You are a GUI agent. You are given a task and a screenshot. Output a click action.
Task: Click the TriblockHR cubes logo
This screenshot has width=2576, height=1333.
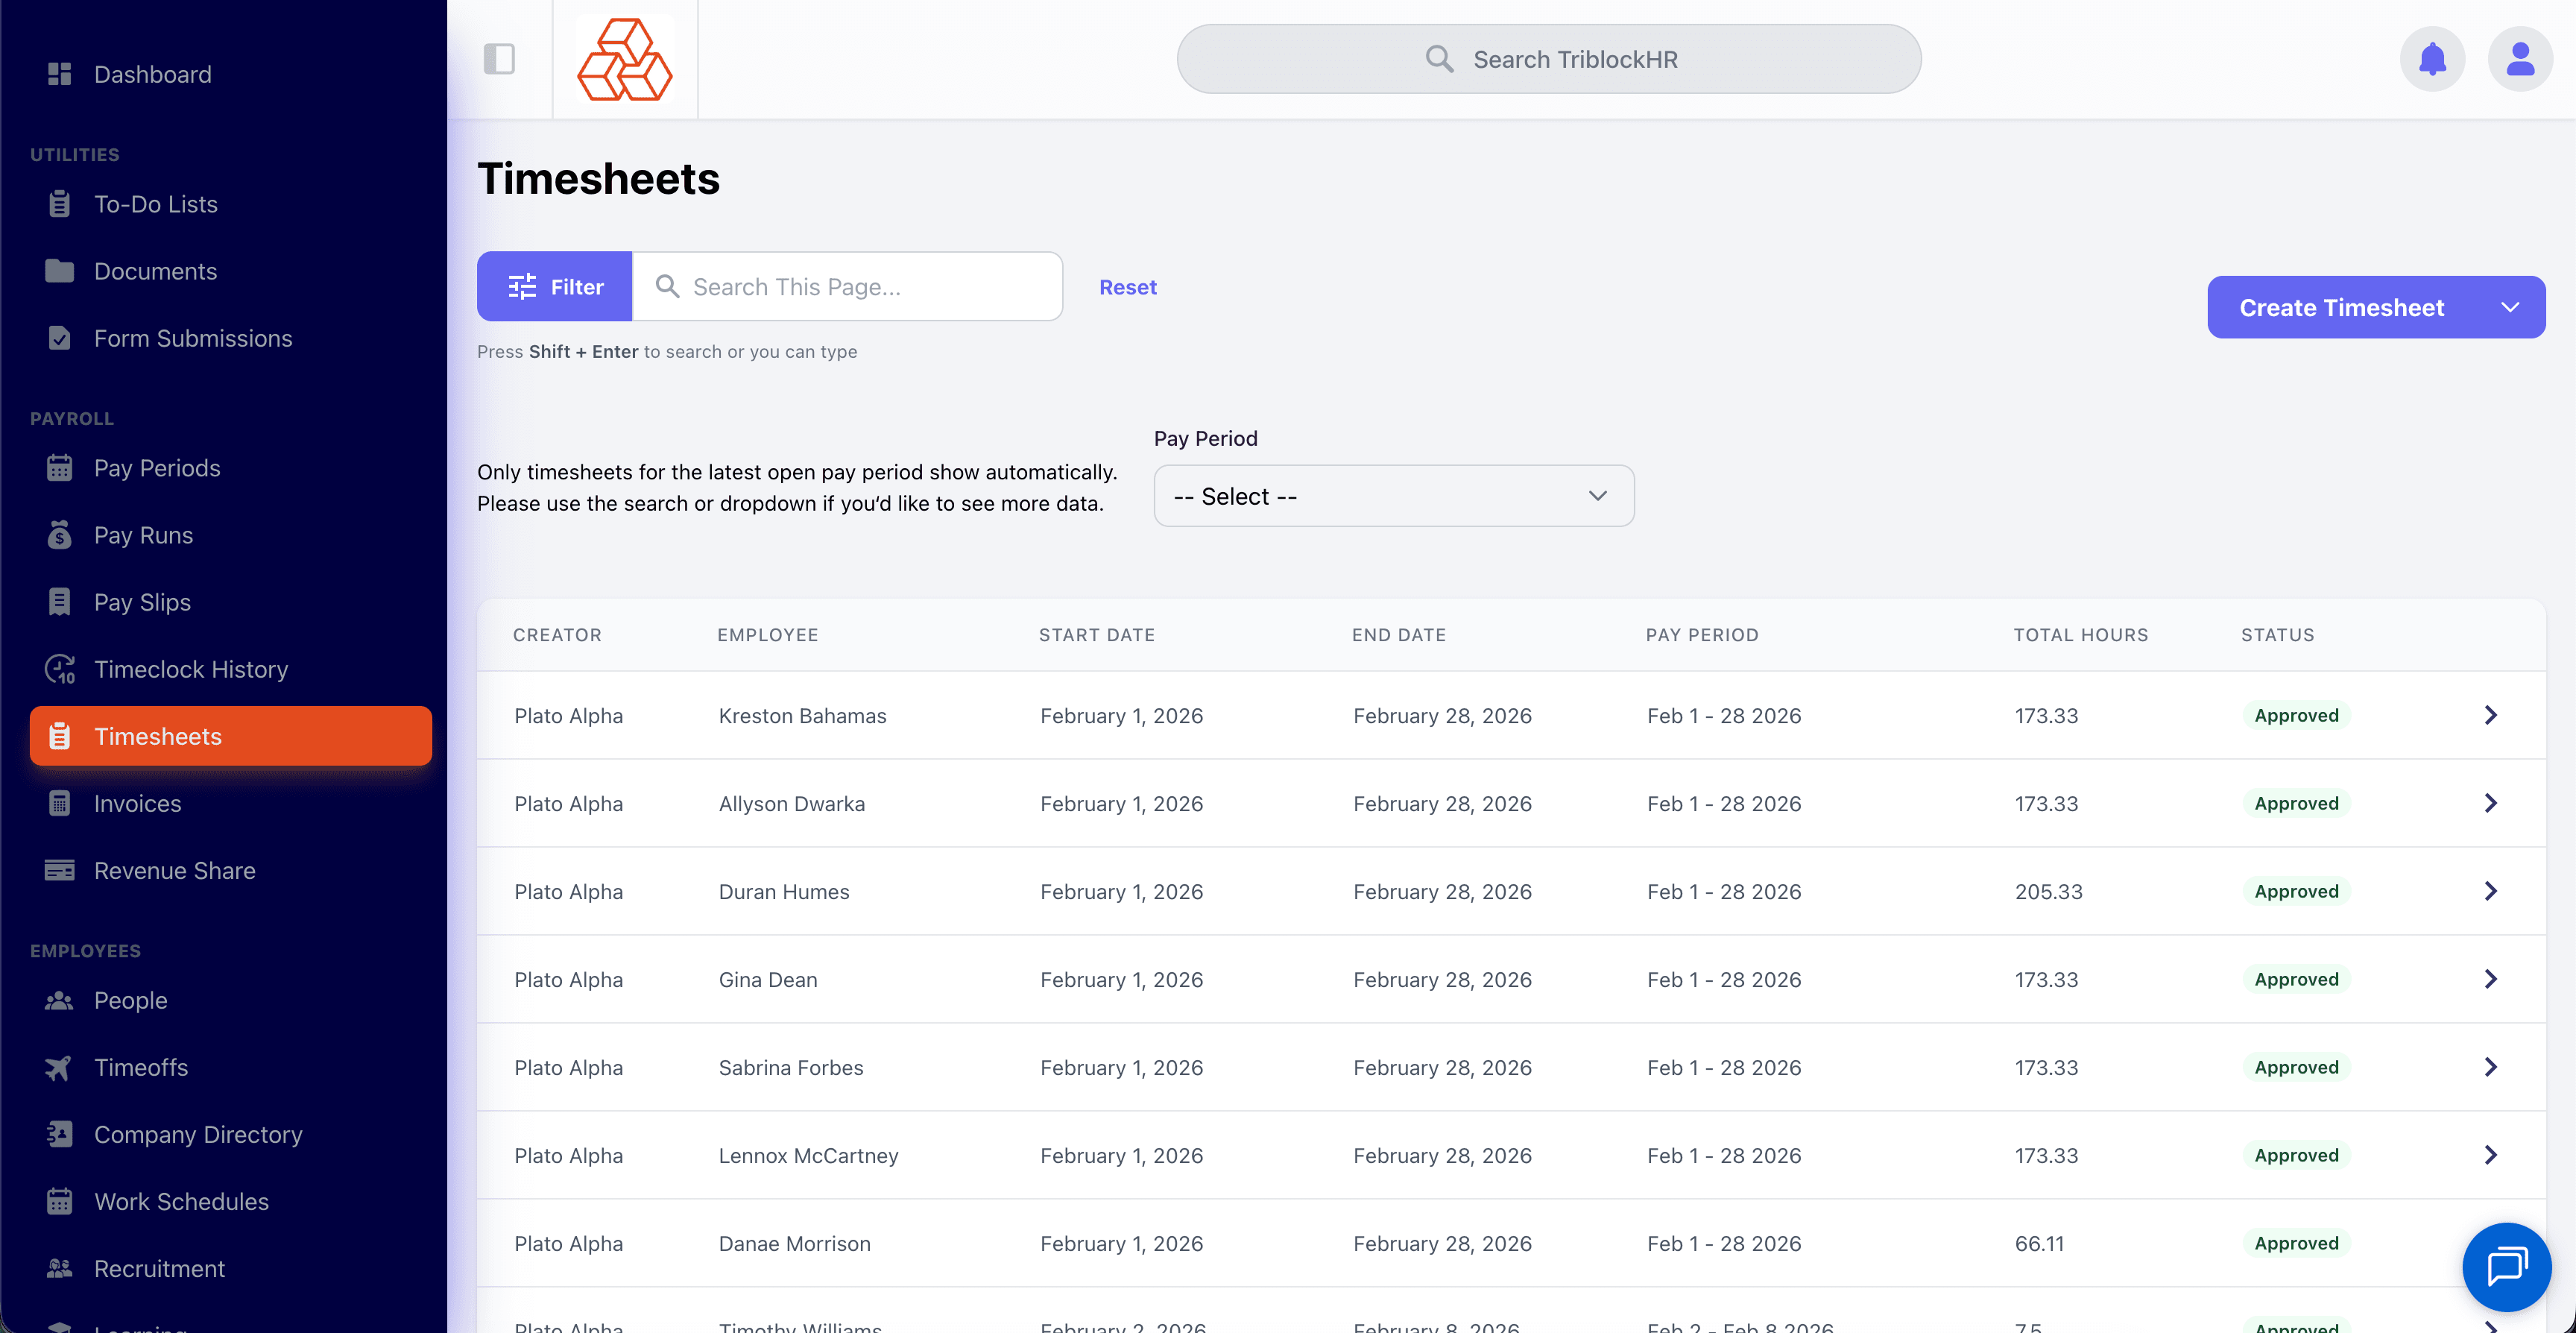pyautogui.click(x=625, y=60)
